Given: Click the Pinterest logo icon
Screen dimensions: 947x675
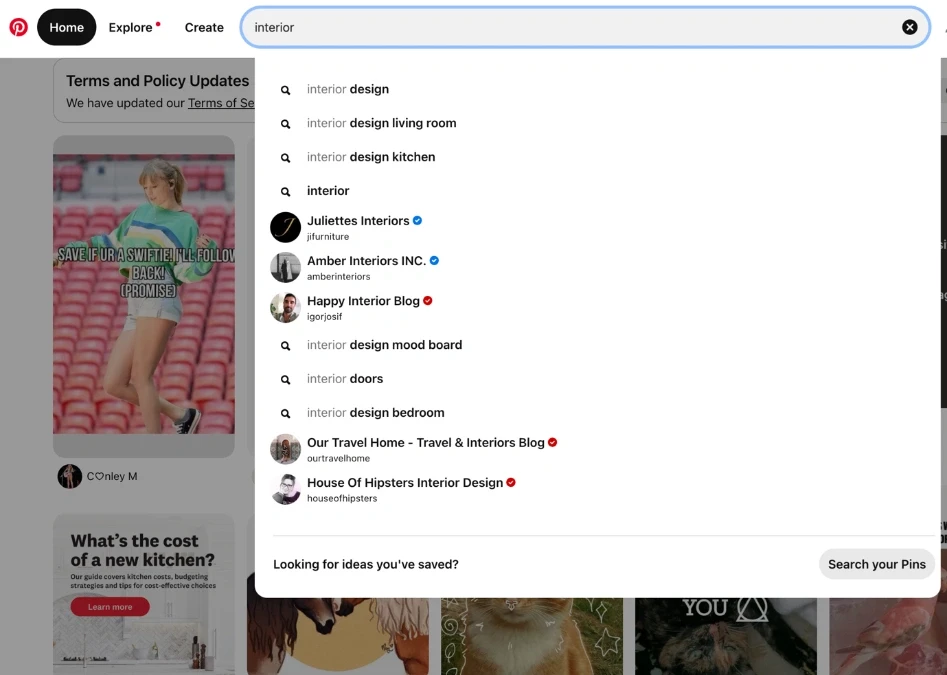Looking at the screenshot, I should (18, 27).
